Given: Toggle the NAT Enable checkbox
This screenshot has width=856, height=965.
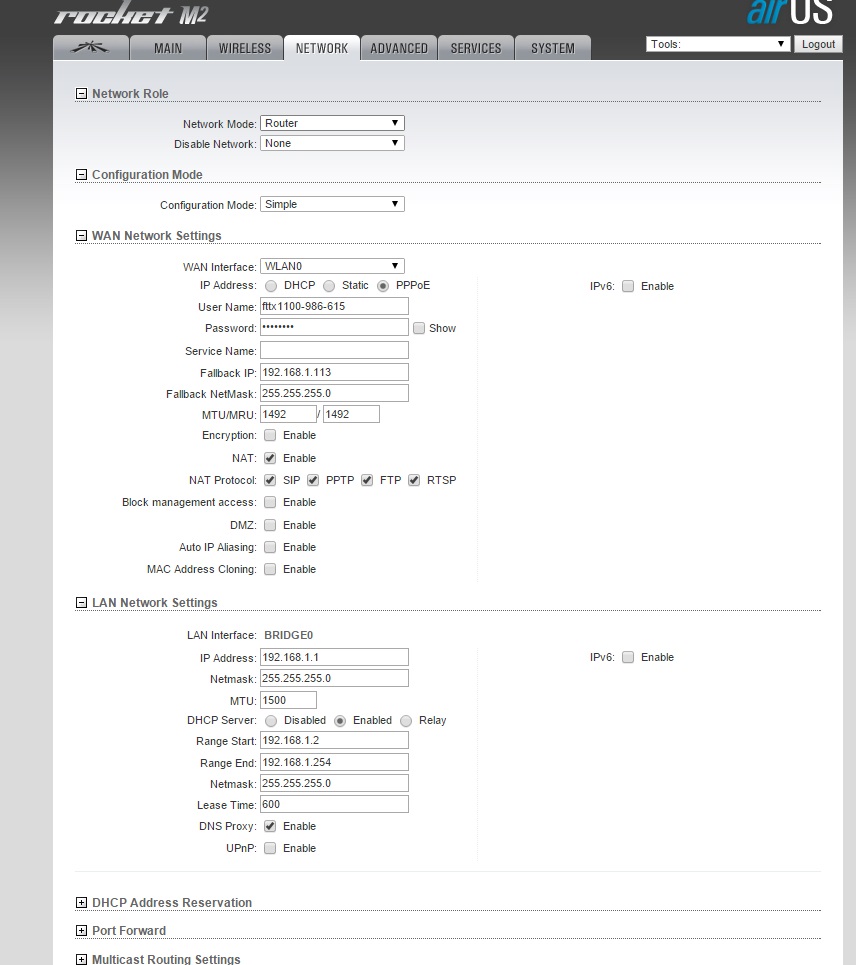Looking at the screenshot, I should (x=270, y=458).
